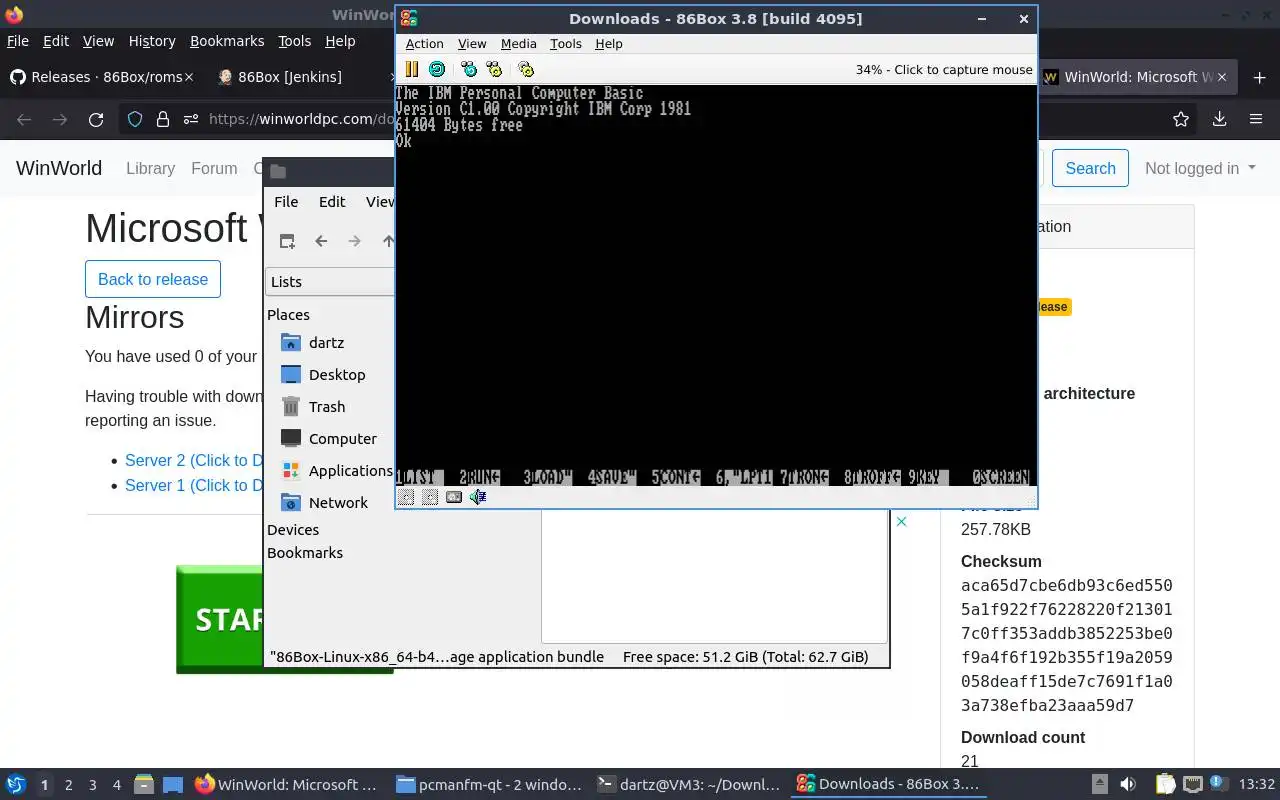The height and width of the screenshot is (800, 1280).
Task: Open Forum link on WinWorld navbar
Action: [214, 168]
